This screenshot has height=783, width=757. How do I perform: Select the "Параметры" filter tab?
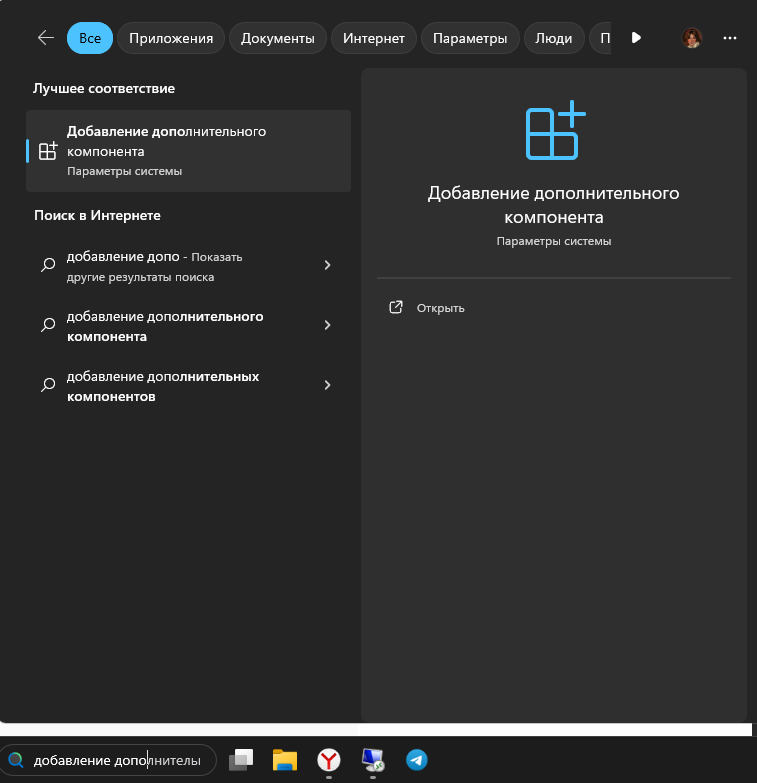click(x=470, y=38)
